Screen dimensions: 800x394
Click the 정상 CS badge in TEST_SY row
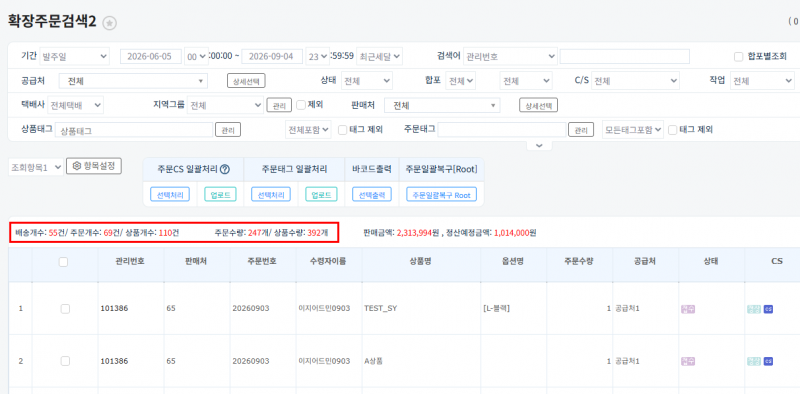point(754,309)
